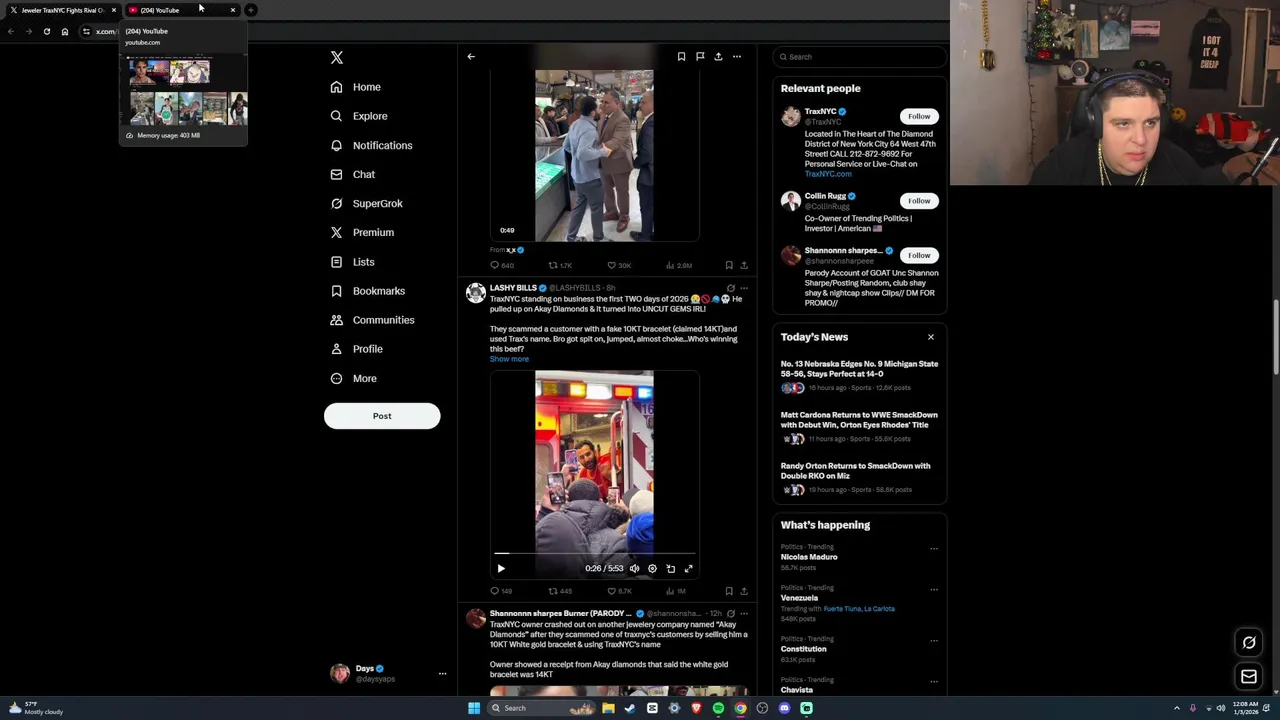The image size is (1280, 720).
Task: Open options for Constitution trend
Action: 934,640
